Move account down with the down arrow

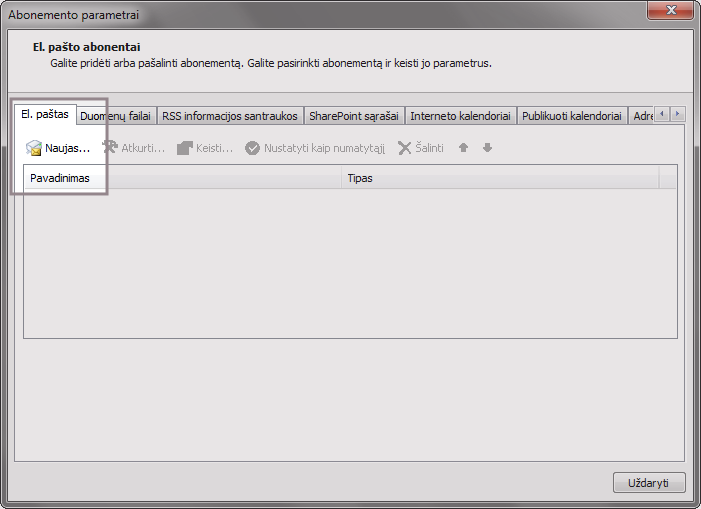pos(487,148)
